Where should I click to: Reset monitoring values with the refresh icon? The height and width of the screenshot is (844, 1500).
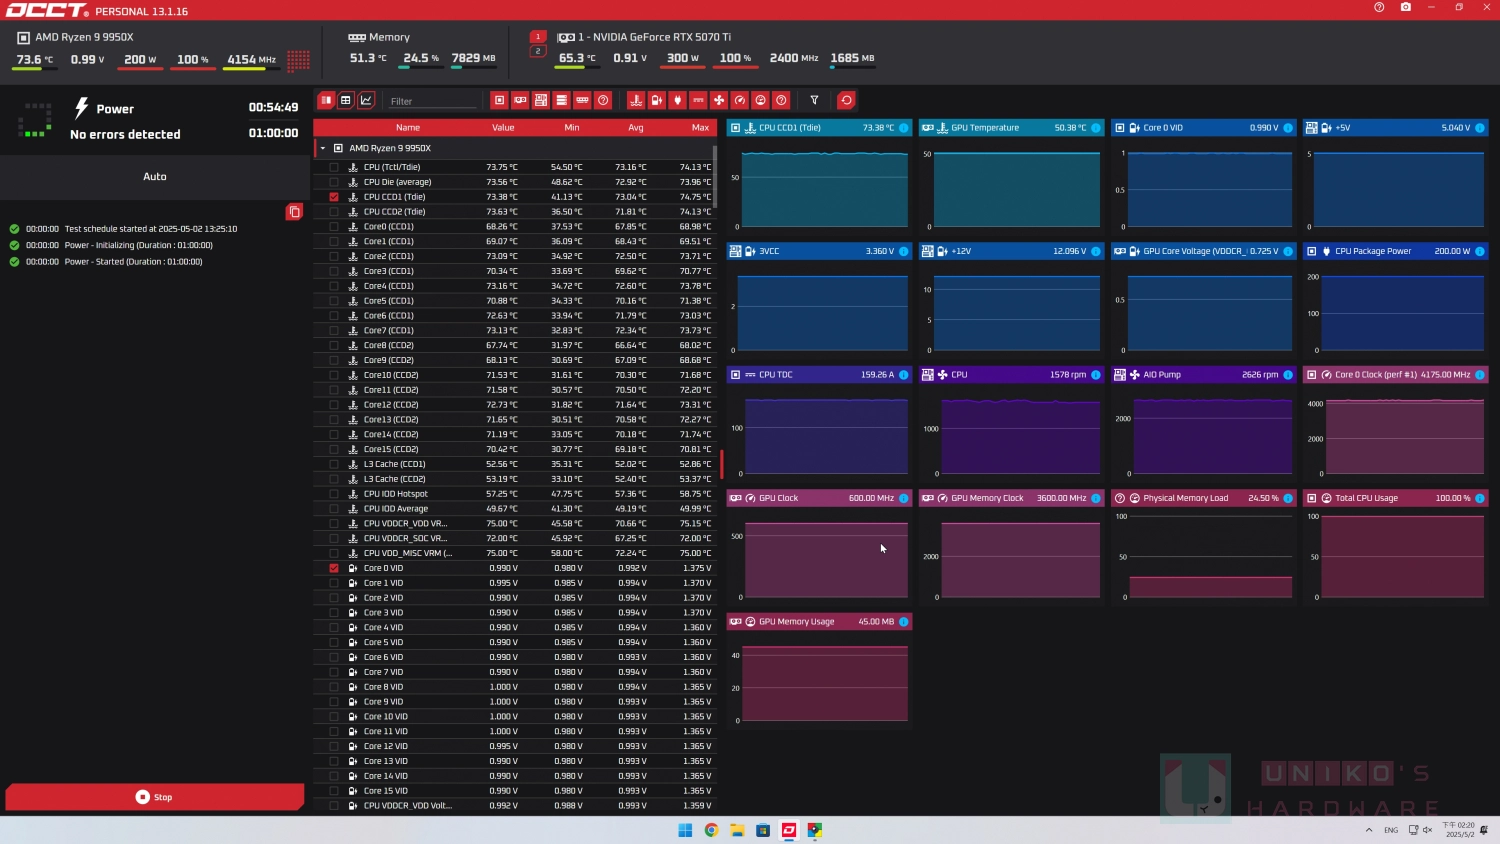(846, 100)
